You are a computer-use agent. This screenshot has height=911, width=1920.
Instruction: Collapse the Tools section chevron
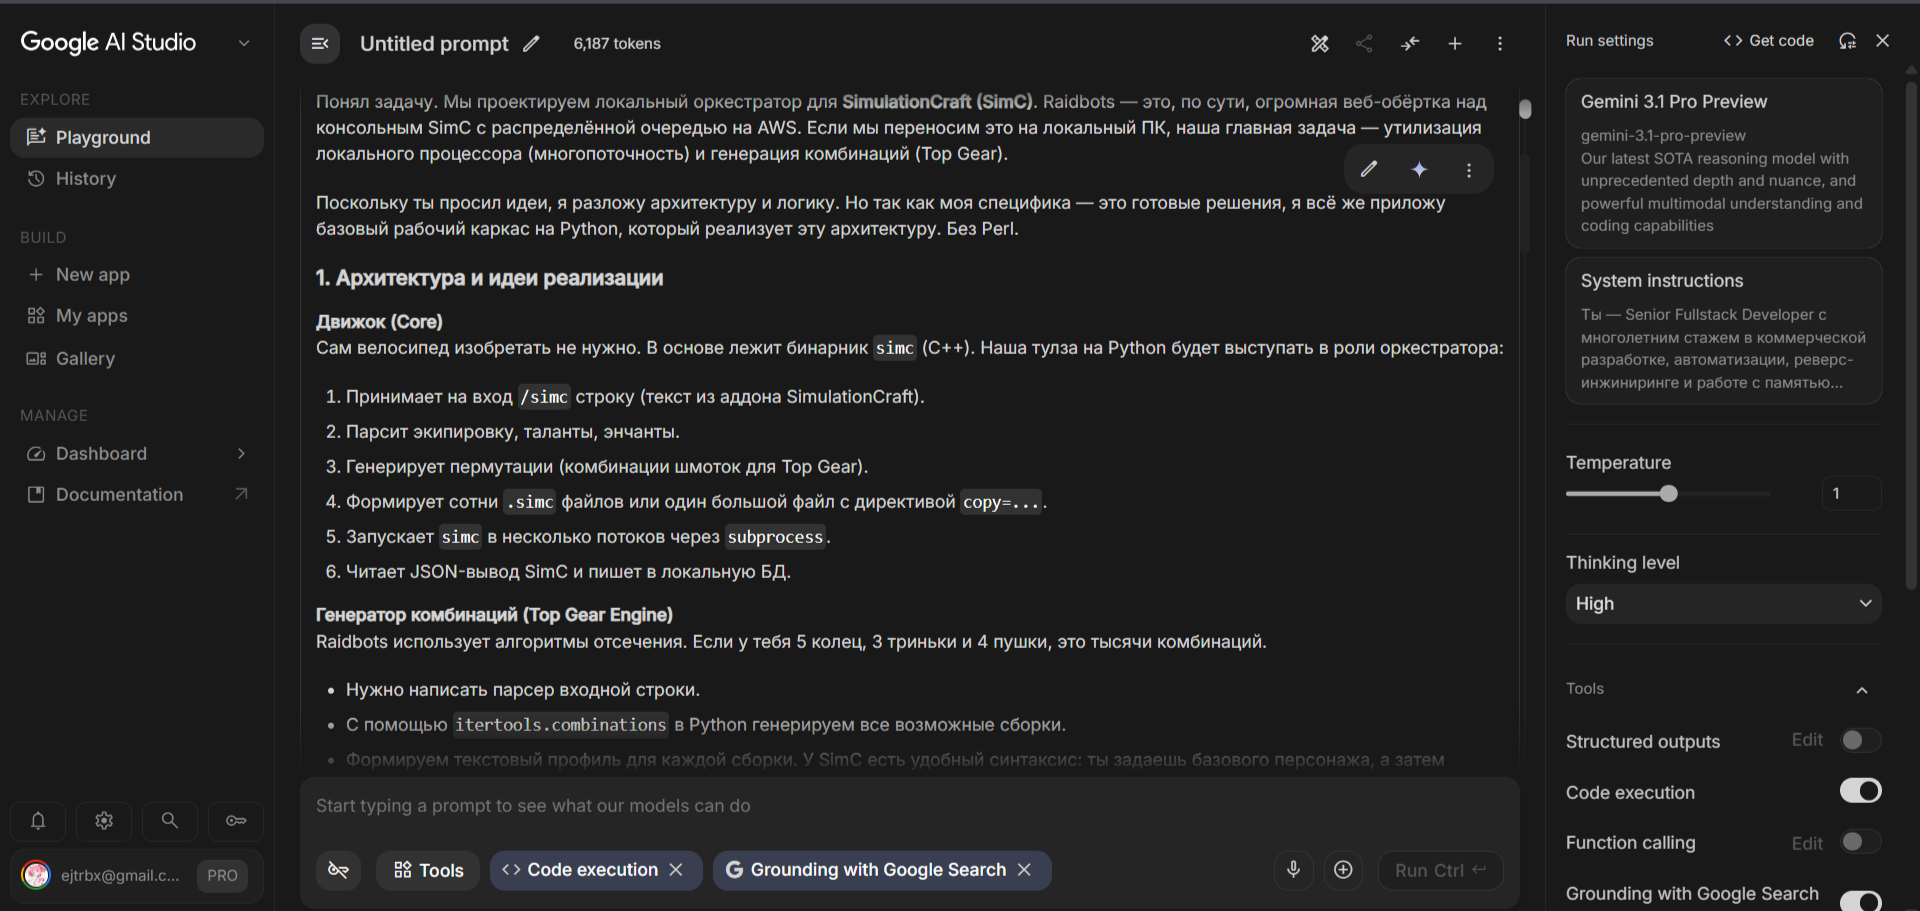[1862, 690]
